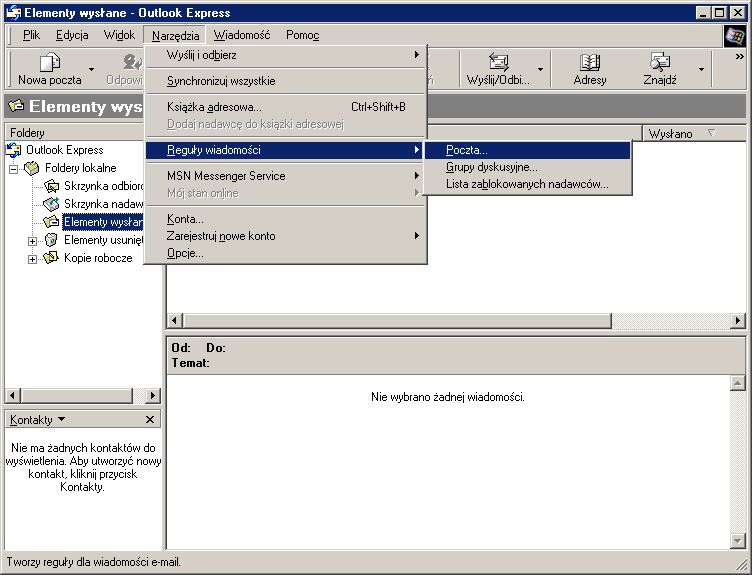Choose Lista zablokowanych nadawców...
The image size is (752, 575).
(x=527, y=184)
